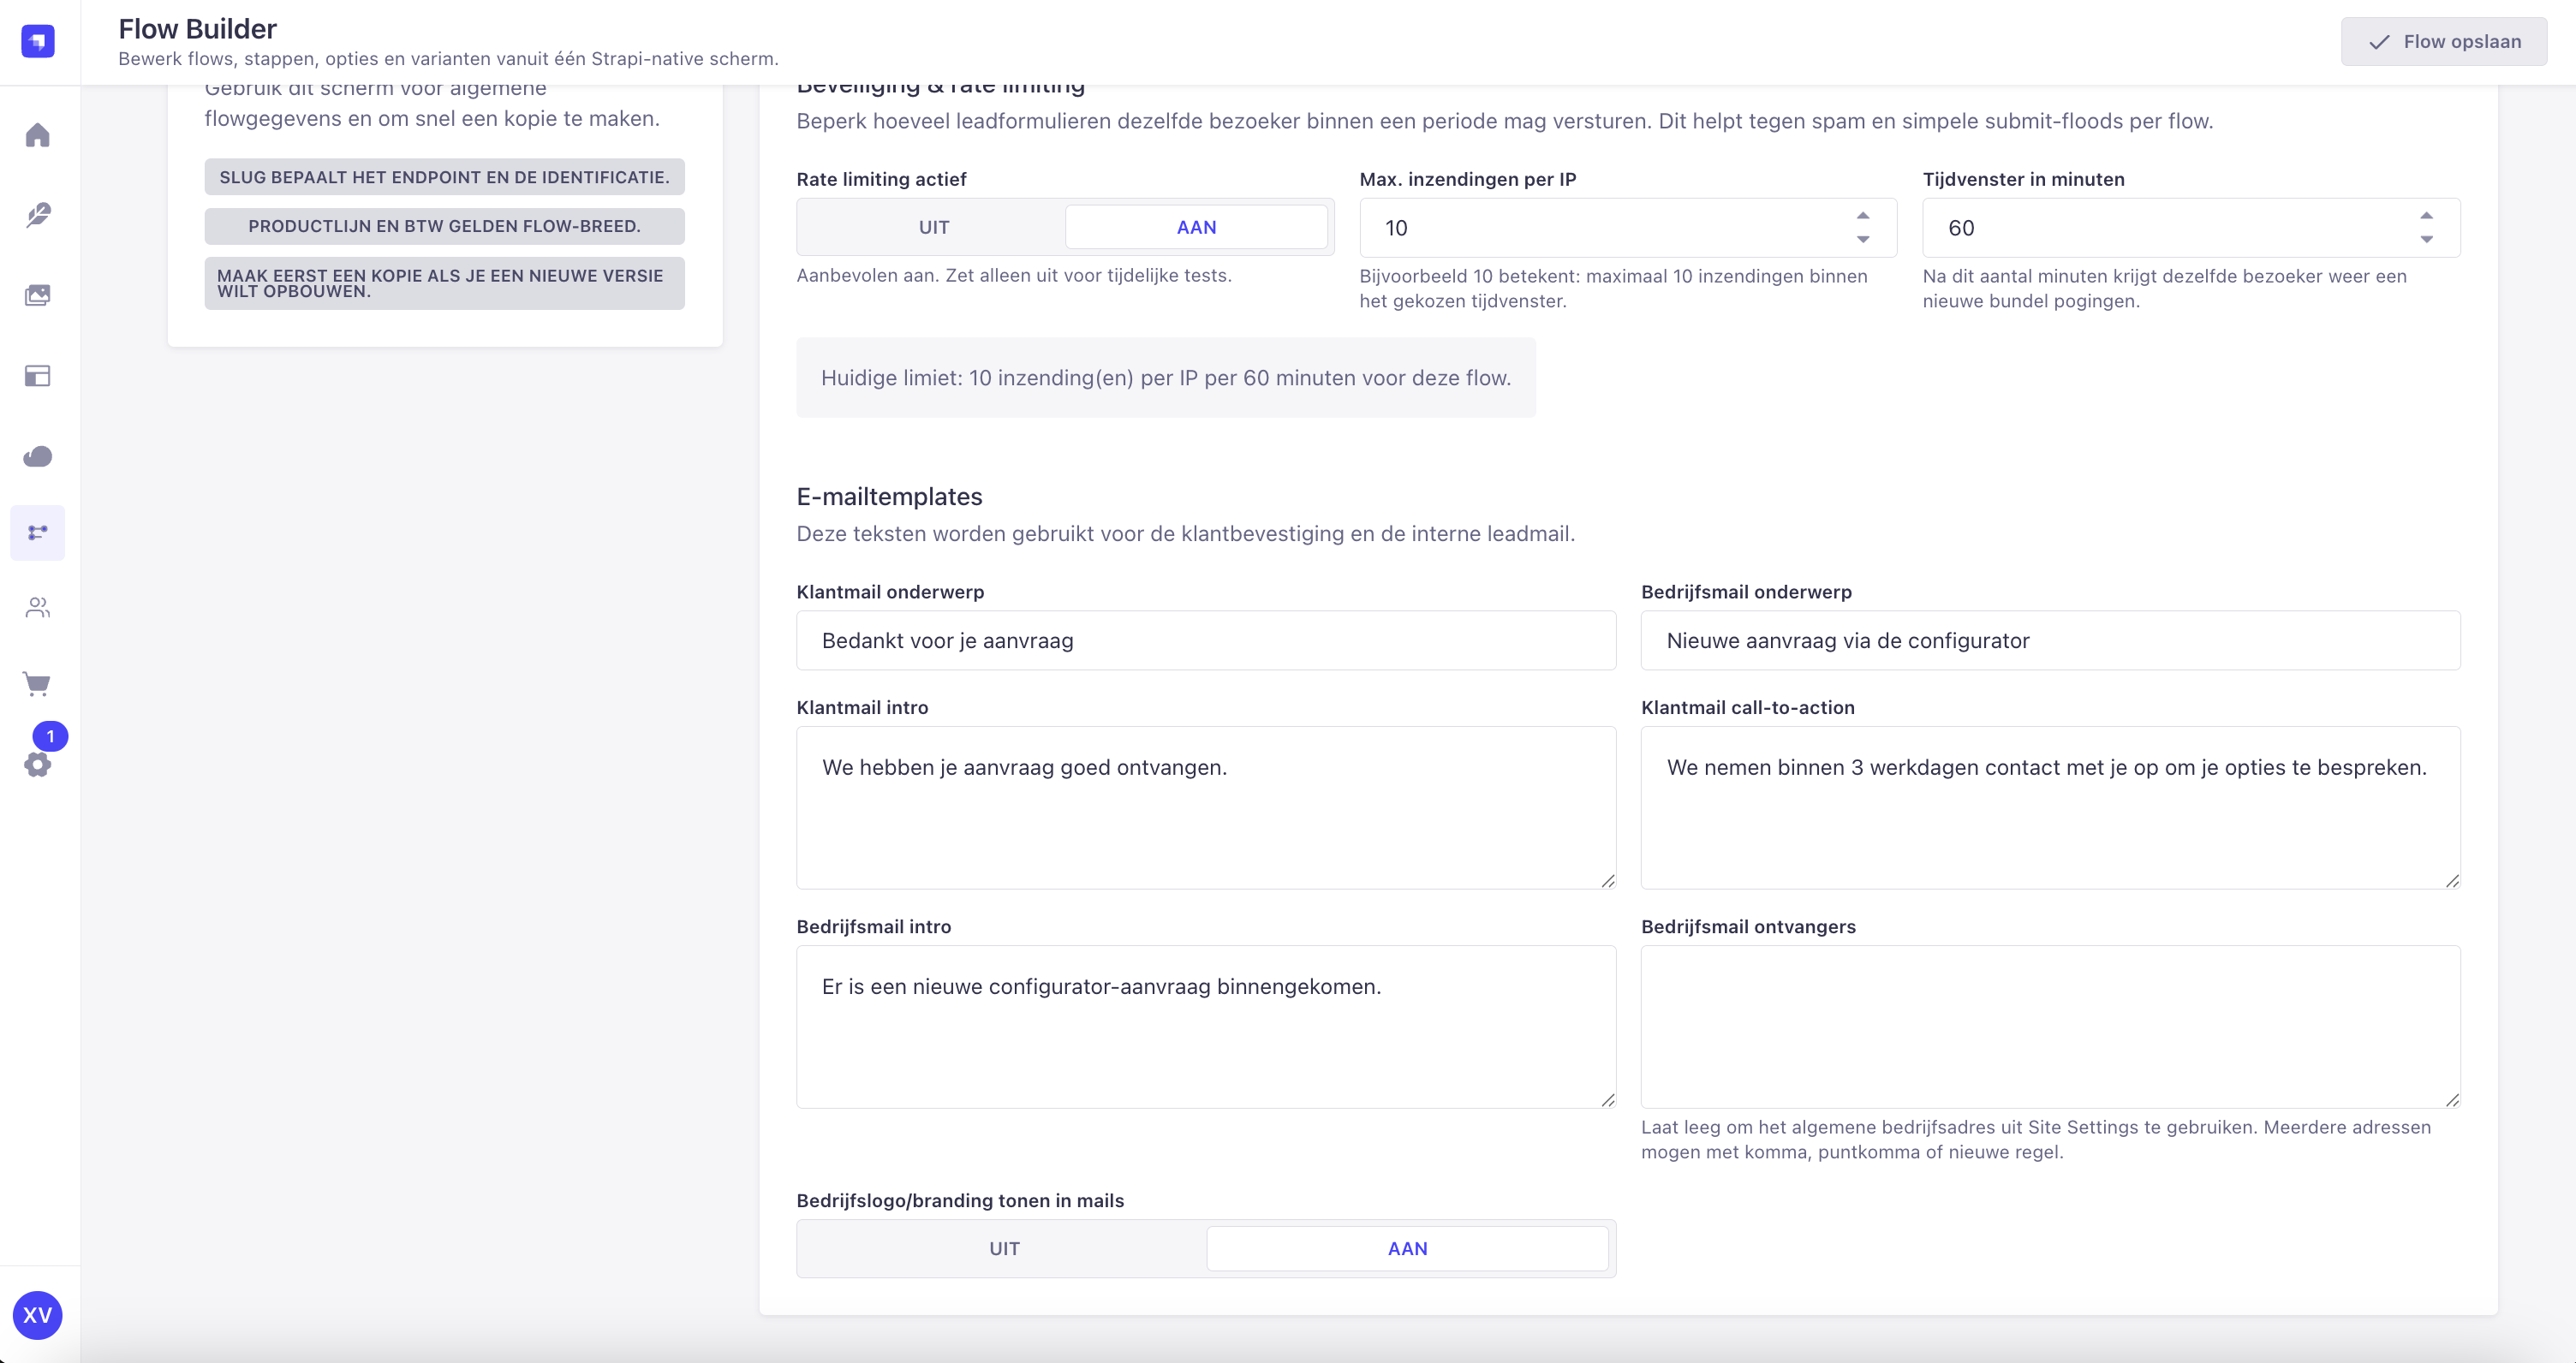Click 'Bedrijfslogo/branding tonen in mails' label
2576x1363 pixels.
pyautogui.click(x=960, y=1200)
